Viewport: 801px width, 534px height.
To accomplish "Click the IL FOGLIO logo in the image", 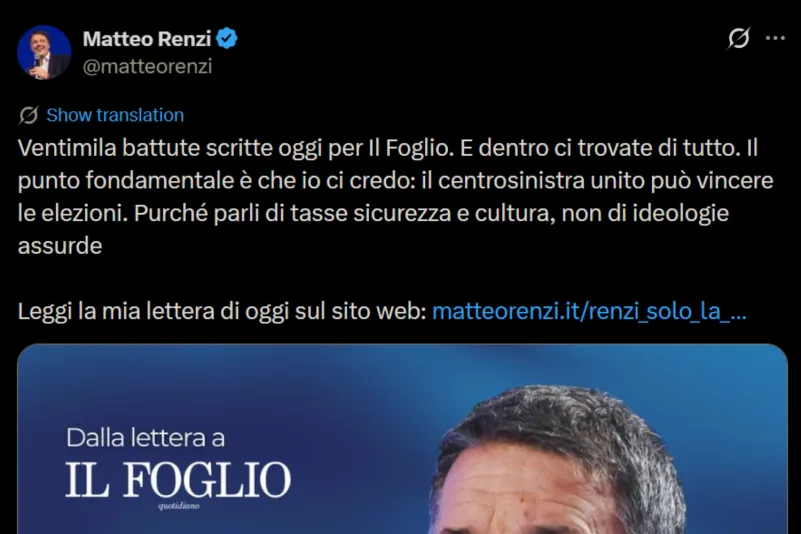I will 178,480.
